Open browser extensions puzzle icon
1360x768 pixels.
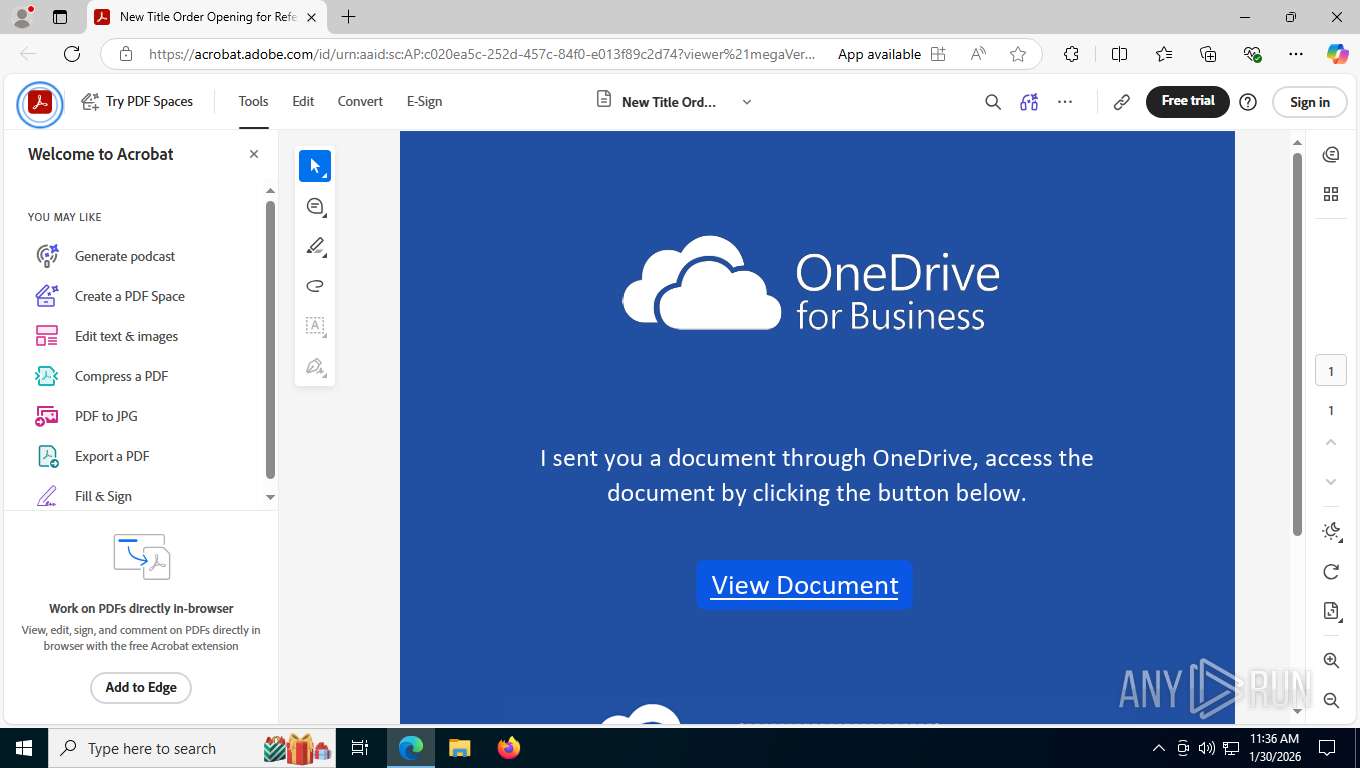pos(1071,54)
